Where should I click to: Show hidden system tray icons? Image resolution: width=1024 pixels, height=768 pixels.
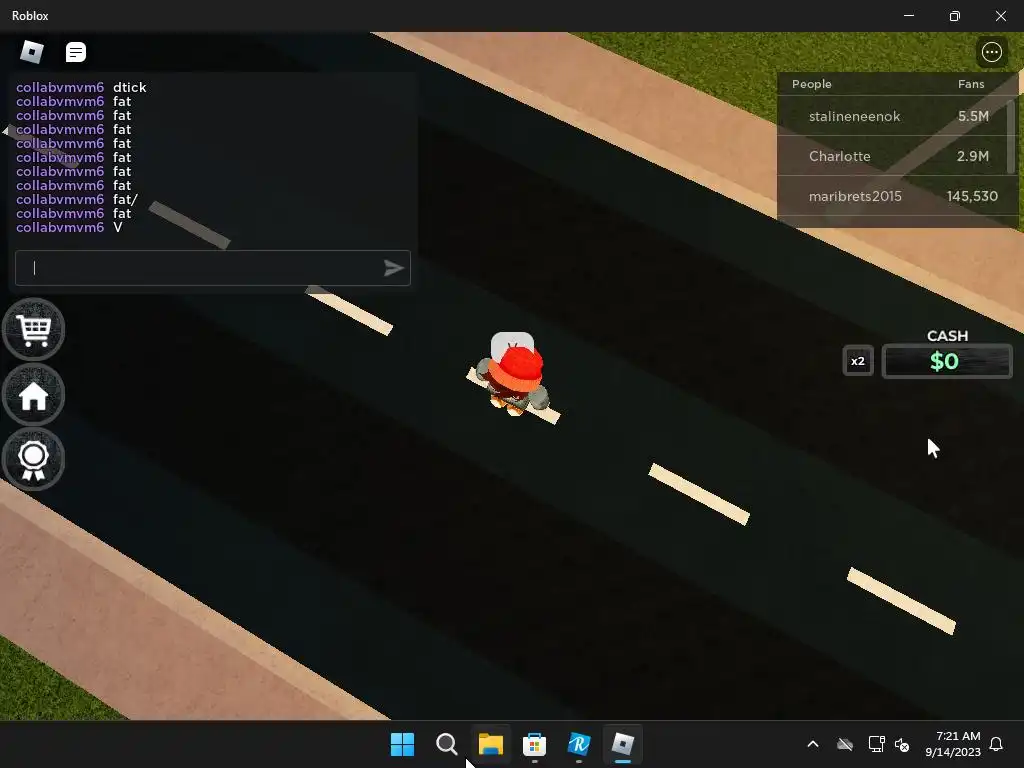(813, 744)
